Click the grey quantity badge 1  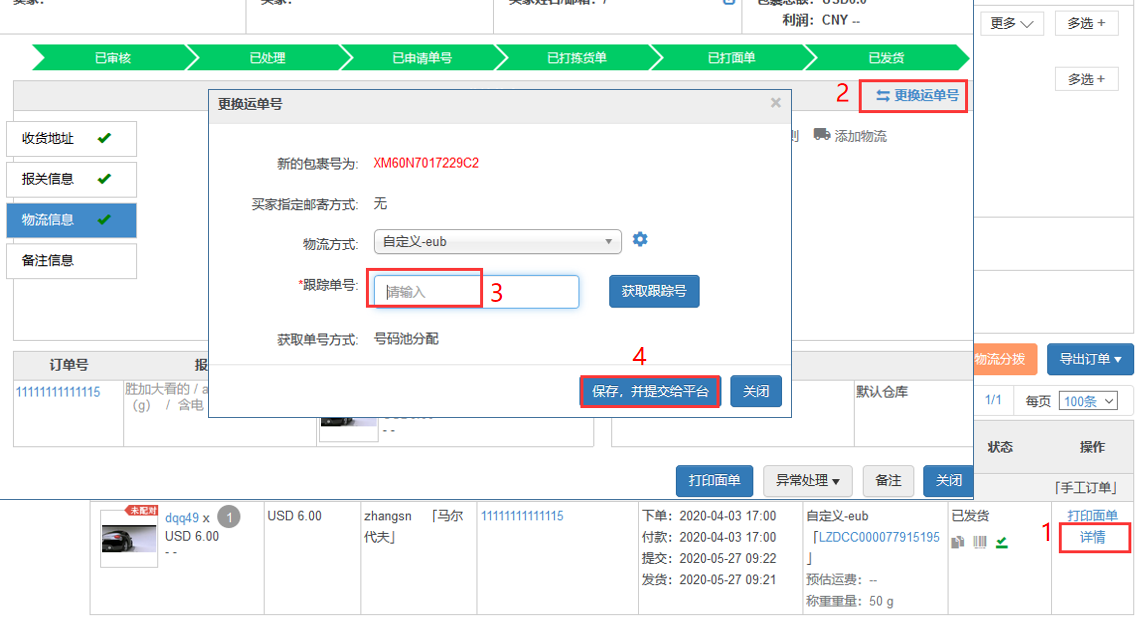point(229,517)
